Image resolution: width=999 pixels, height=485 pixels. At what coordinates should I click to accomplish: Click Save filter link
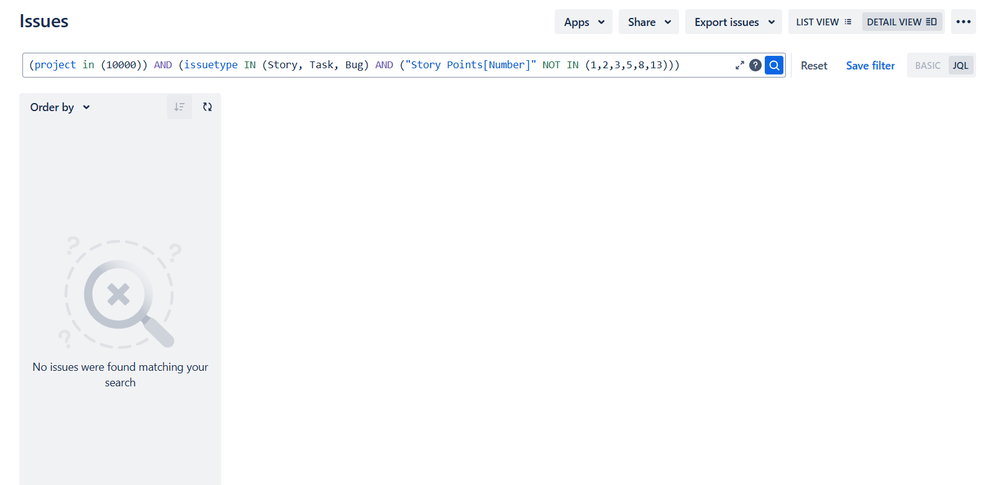tap(870, 66)
